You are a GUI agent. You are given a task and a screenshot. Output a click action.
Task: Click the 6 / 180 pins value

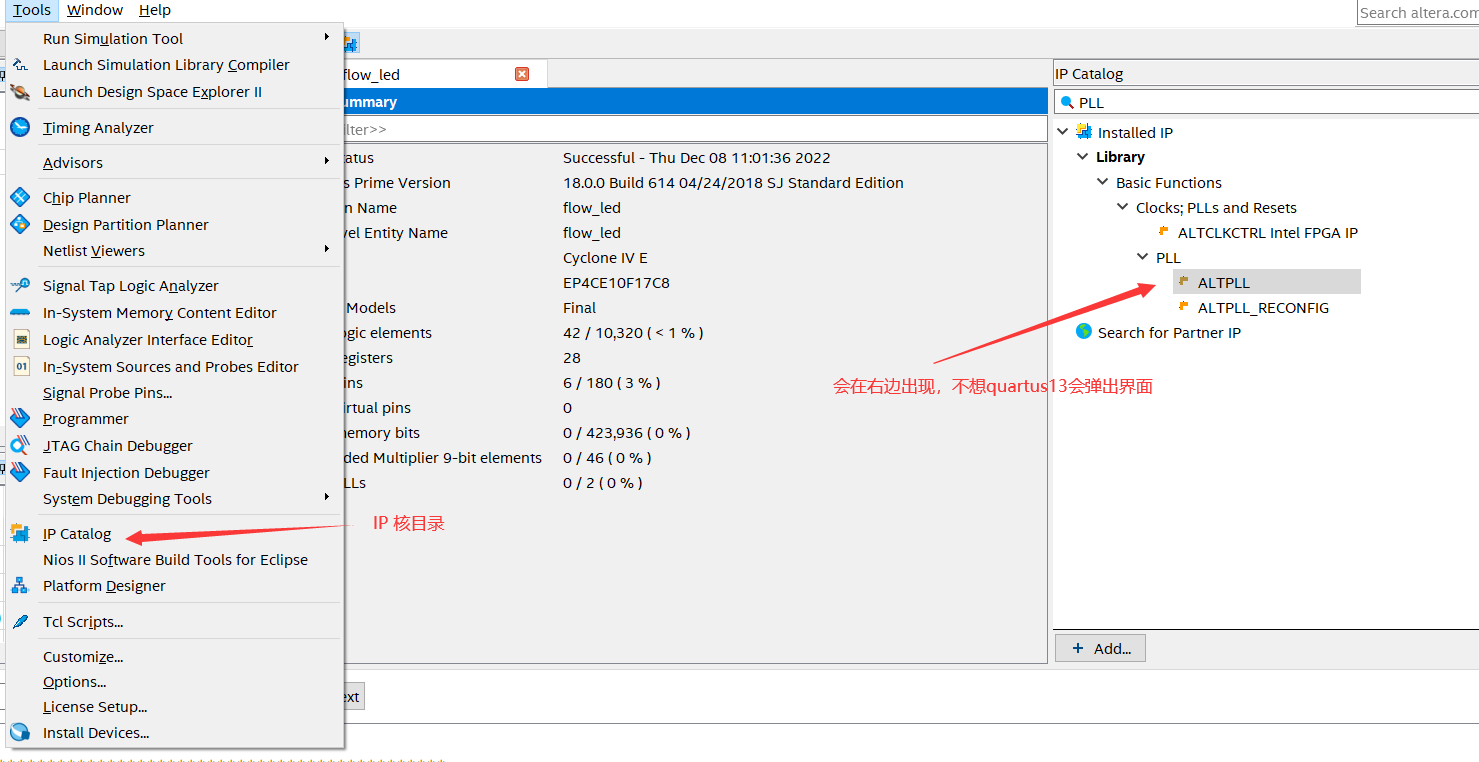(x=612, y=383)
